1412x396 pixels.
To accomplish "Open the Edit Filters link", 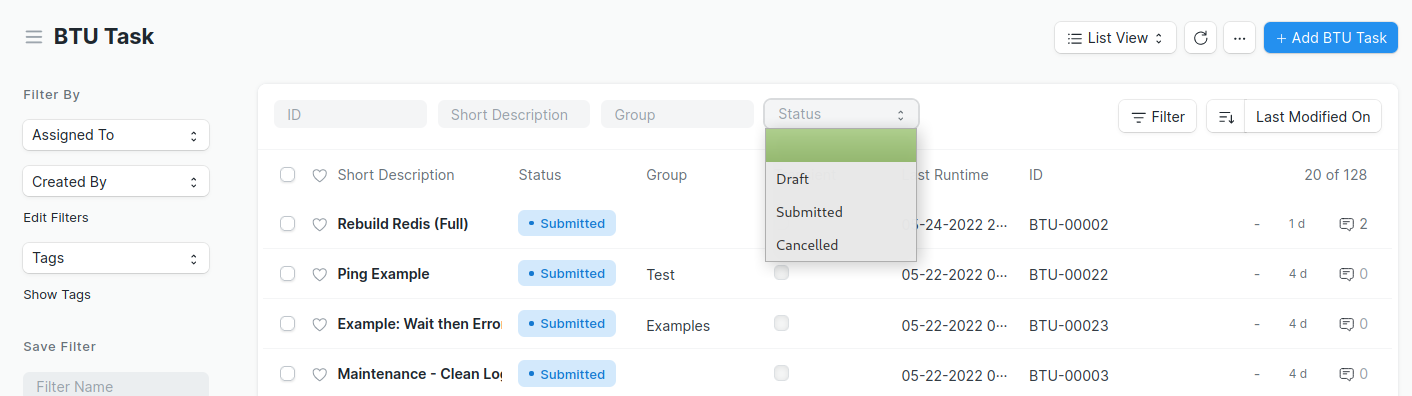I will point(56,218).
